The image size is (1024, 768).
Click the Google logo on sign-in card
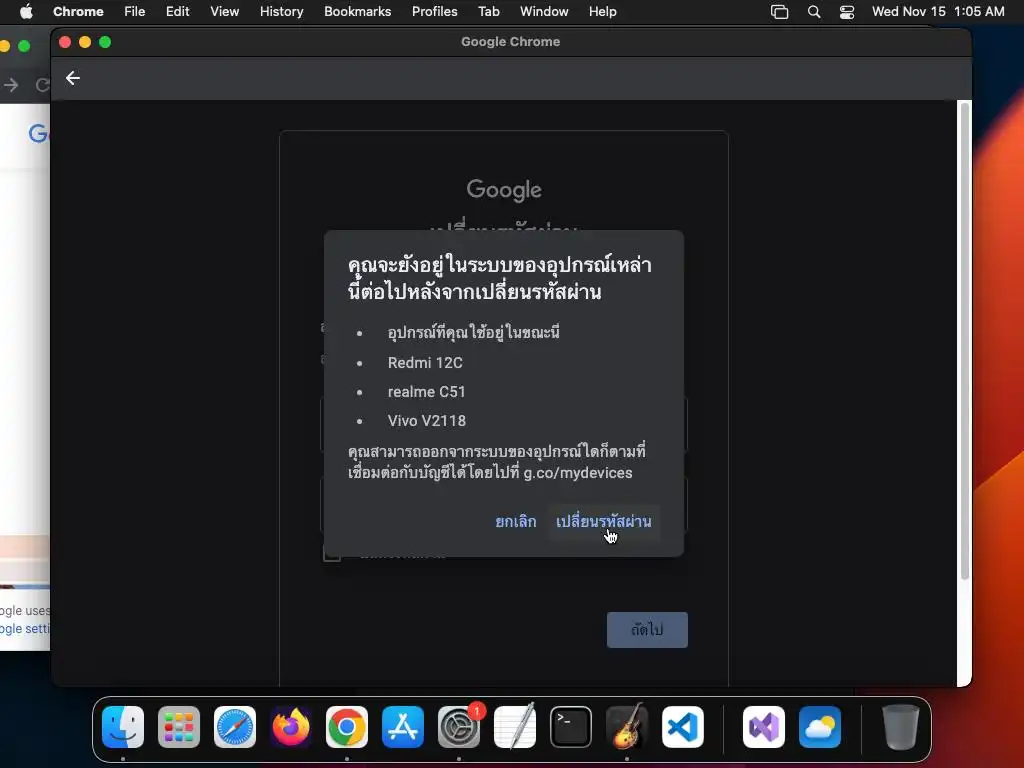[x=504, y=190]
